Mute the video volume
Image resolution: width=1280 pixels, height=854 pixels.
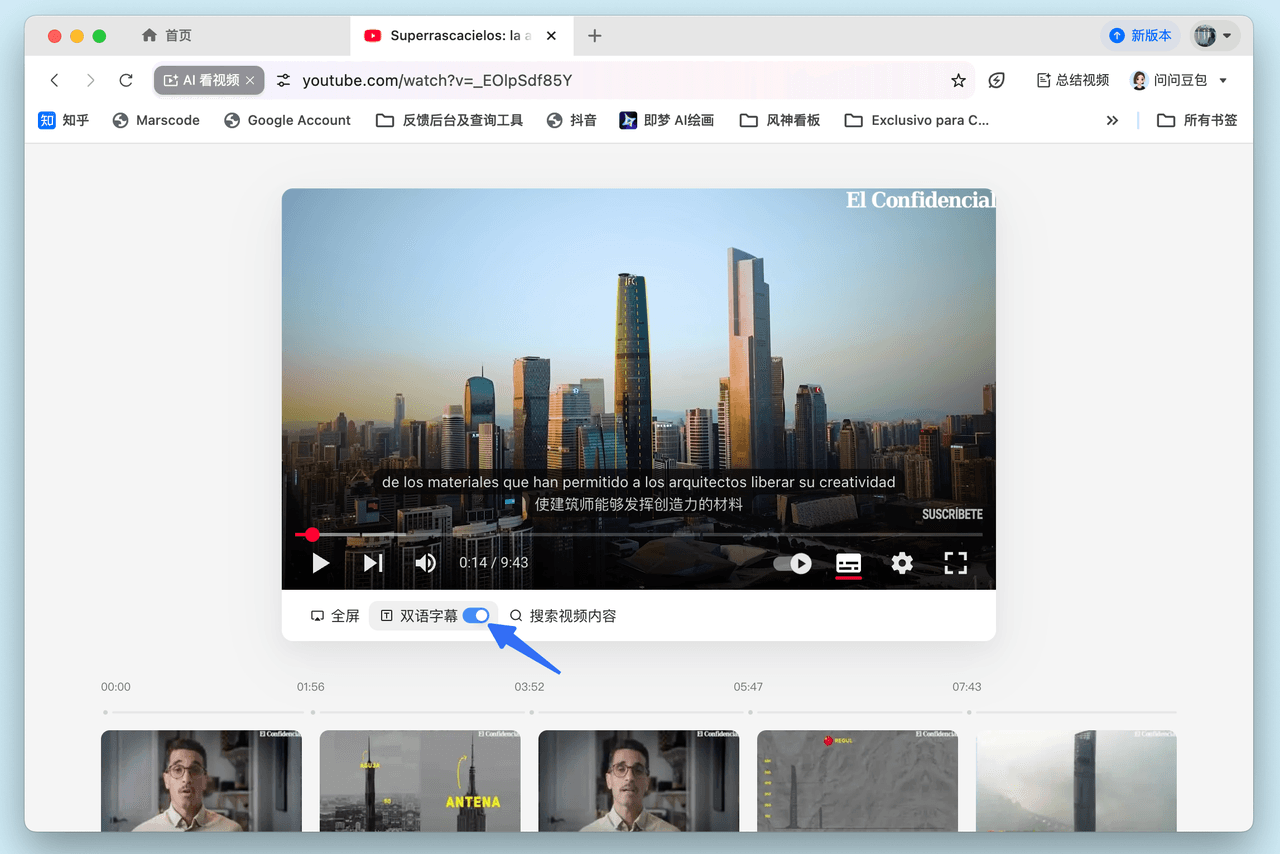coord(425,563)
